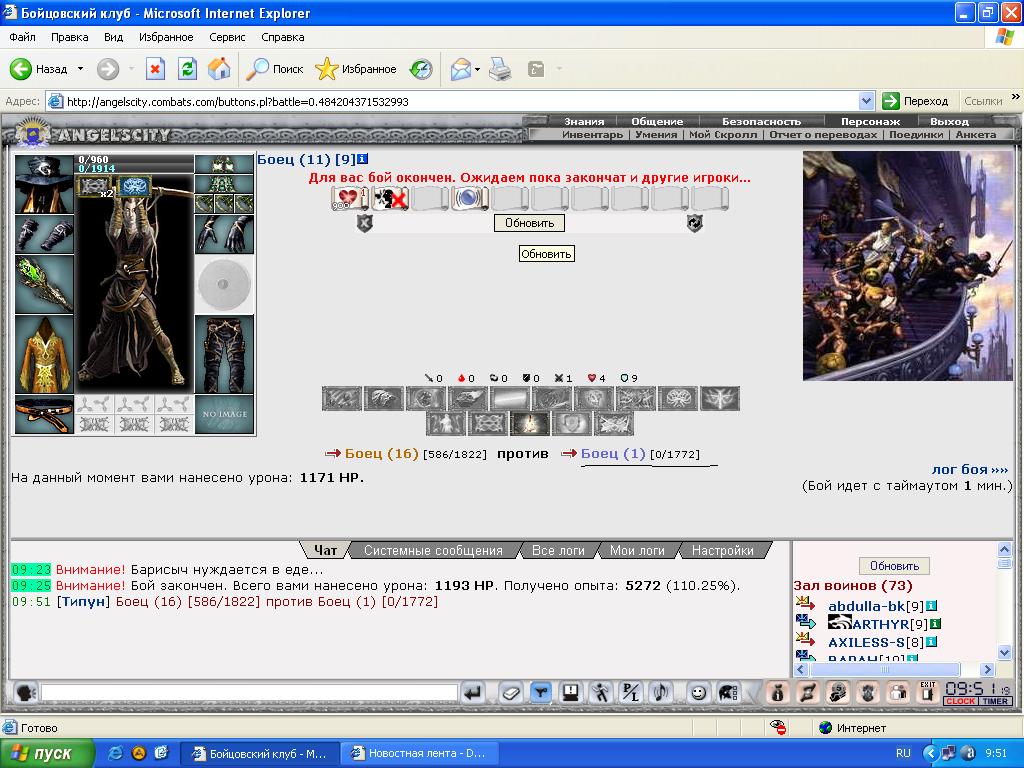This screenshot has width=1024, height=768.
Task: Open the Избранное menu in menu bar
Action: [x=166, y=37]
